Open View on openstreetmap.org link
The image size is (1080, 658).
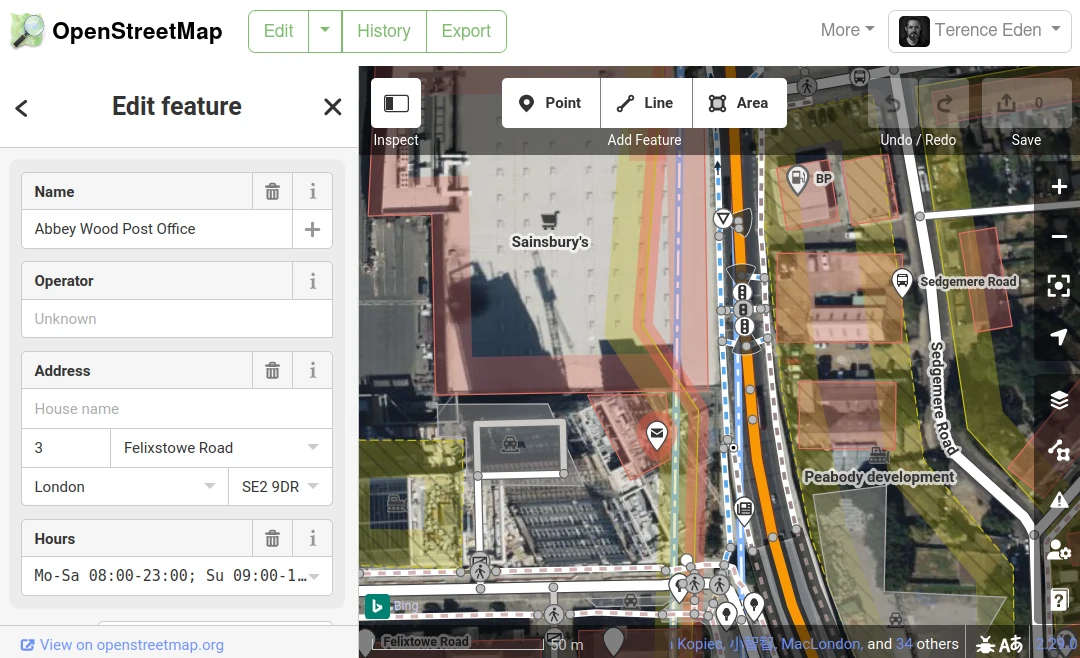point(123,645)
